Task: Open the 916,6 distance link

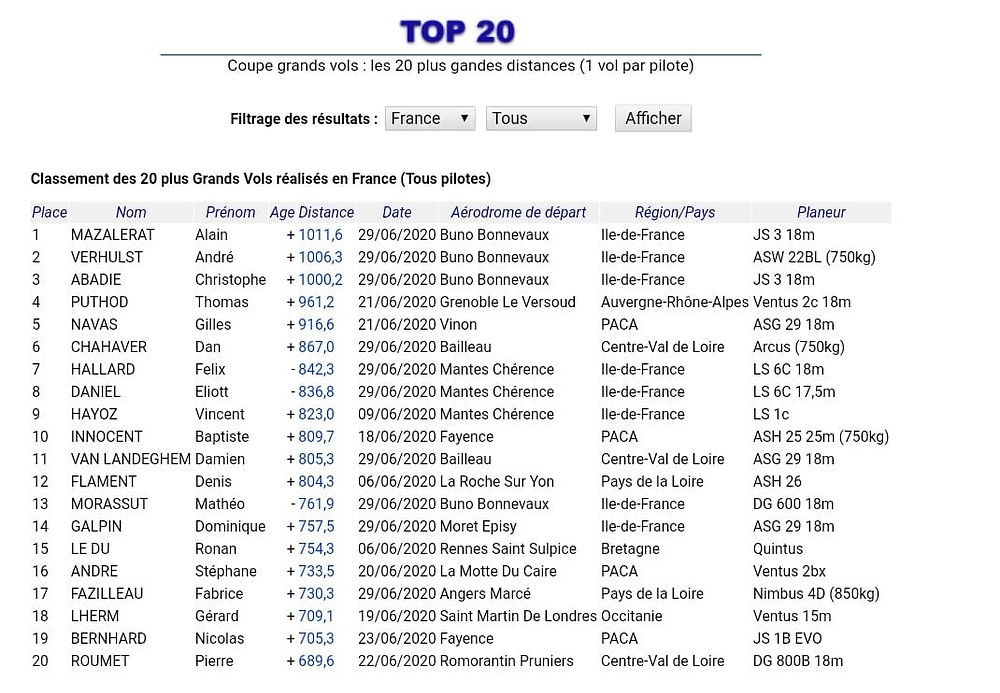Action: tap(316, 325)
